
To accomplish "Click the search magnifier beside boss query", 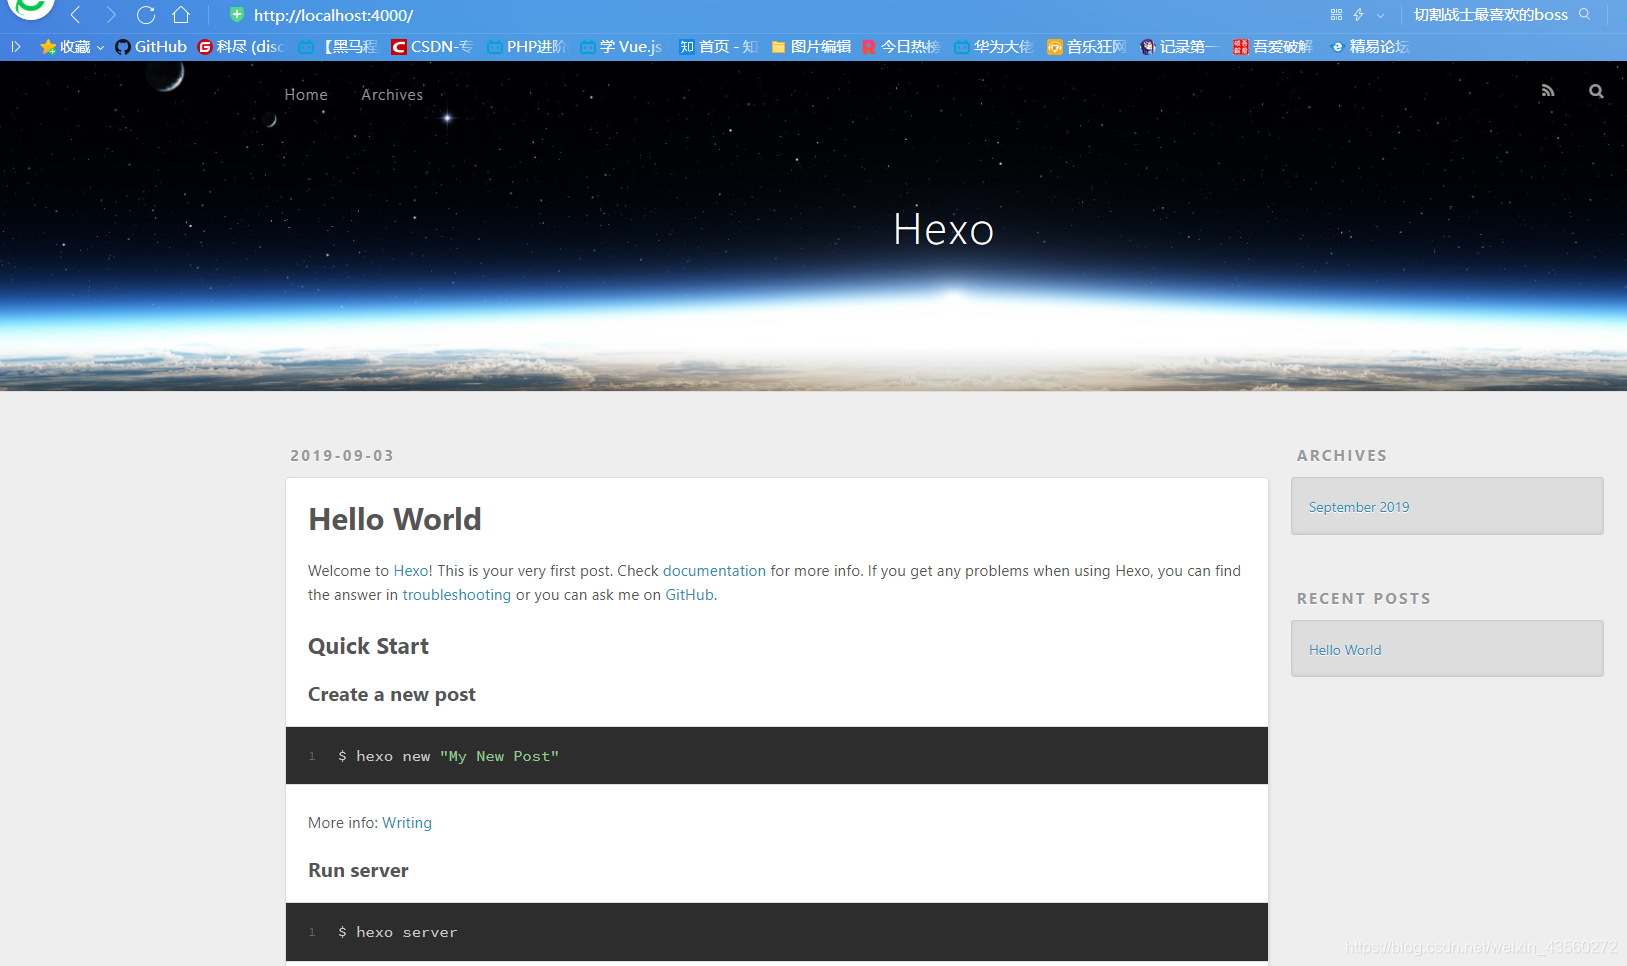I will tap(1585, 15).
